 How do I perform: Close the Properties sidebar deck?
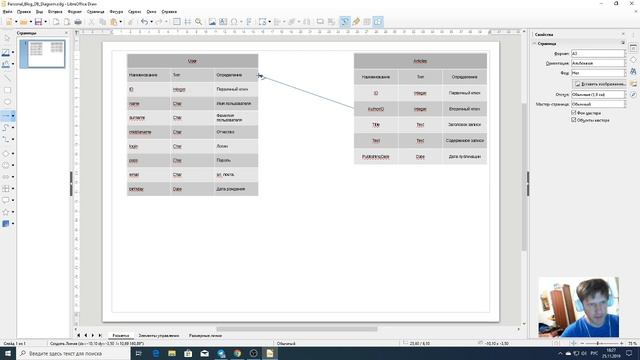click(623, 34)
